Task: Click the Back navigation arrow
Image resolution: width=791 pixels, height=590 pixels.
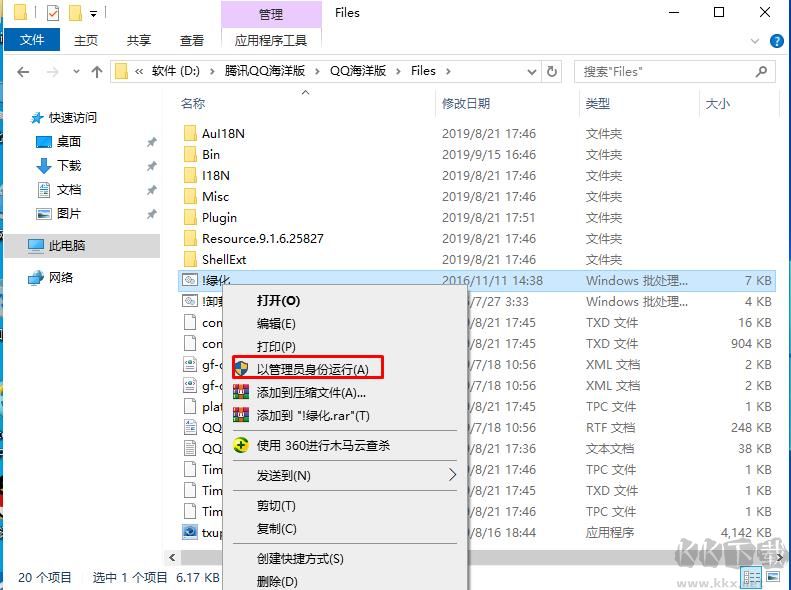Action: click(x=23, y=71)
